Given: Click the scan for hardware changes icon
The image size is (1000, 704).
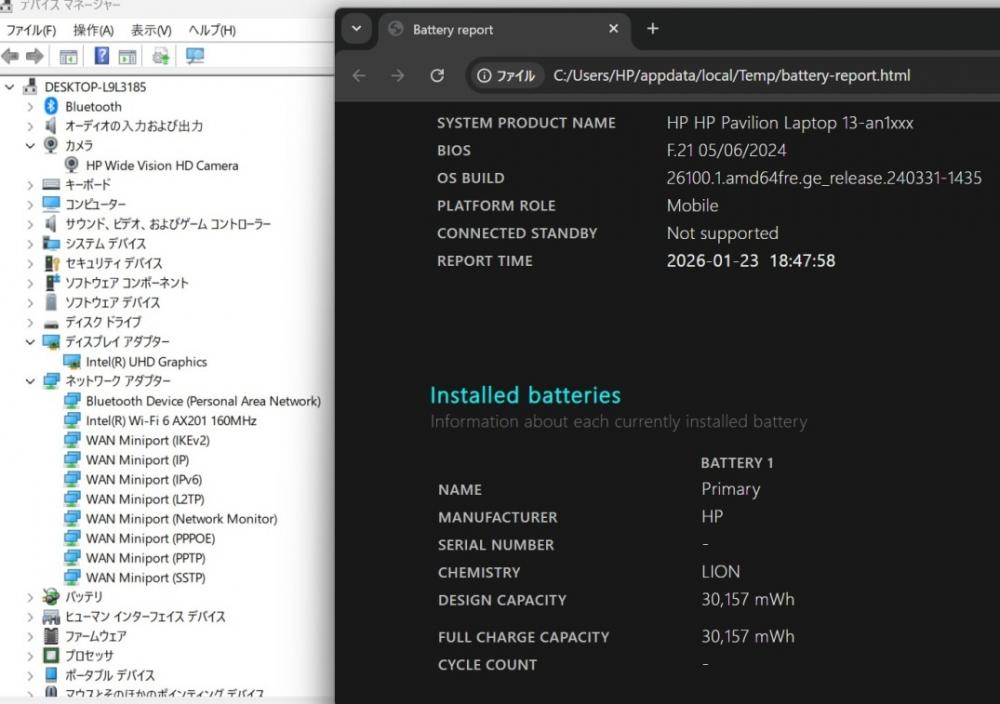Looking at the screenshot, I should click(x=195, y=56).
